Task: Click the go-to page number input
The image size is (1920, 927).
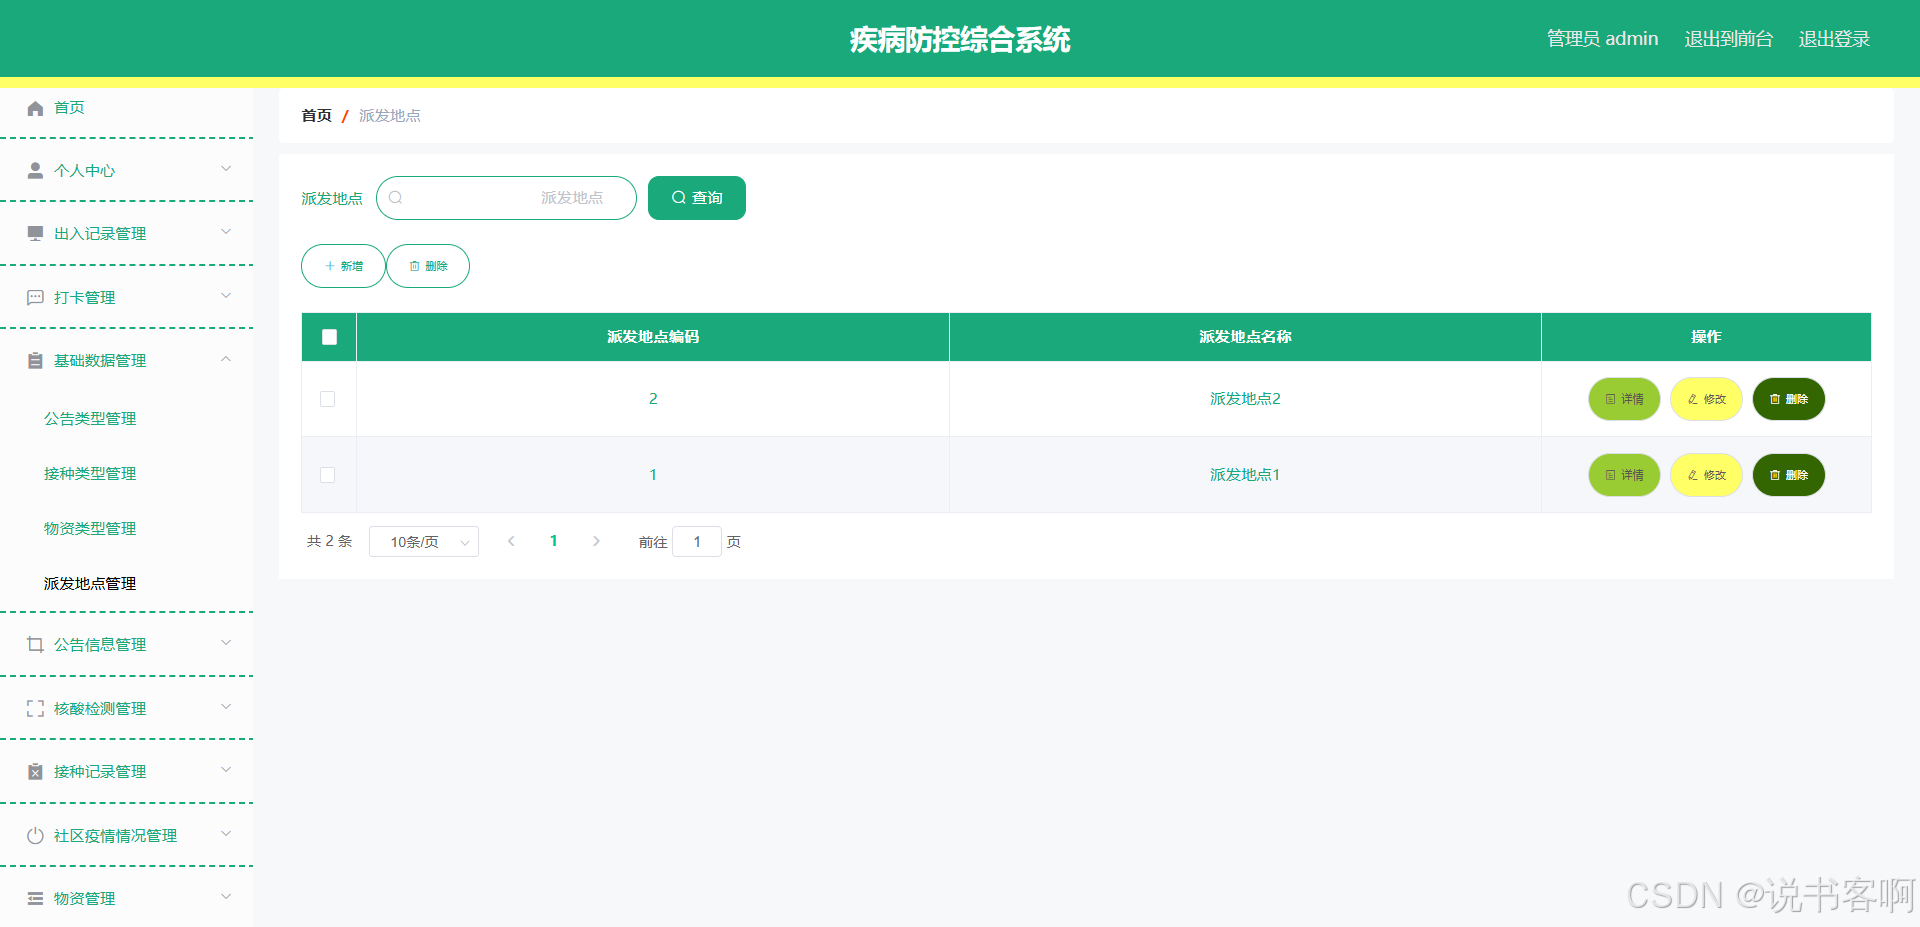Action: click(x=697, y=542)
